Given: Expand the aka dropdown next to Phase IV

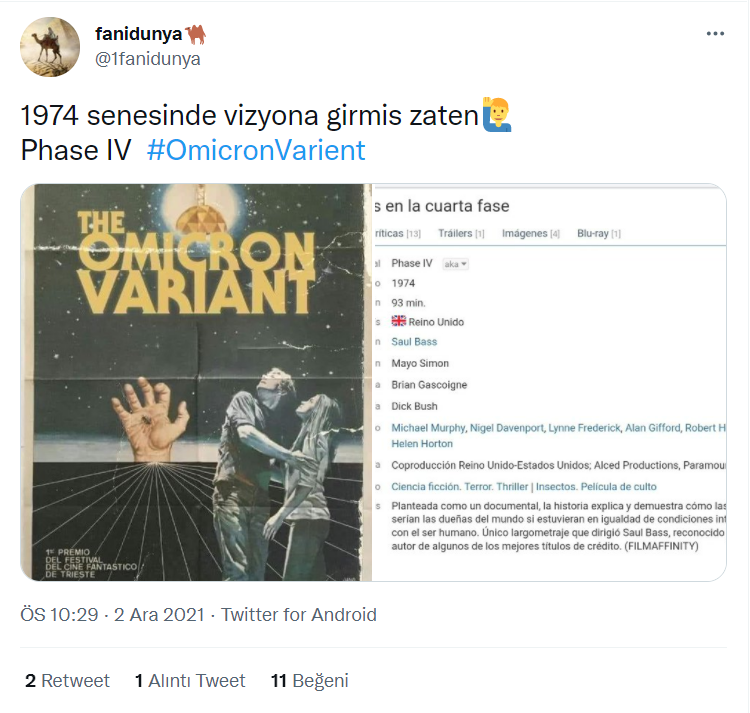Looking at the screenshot, I should pyautogui.click(x=455, y=264).
